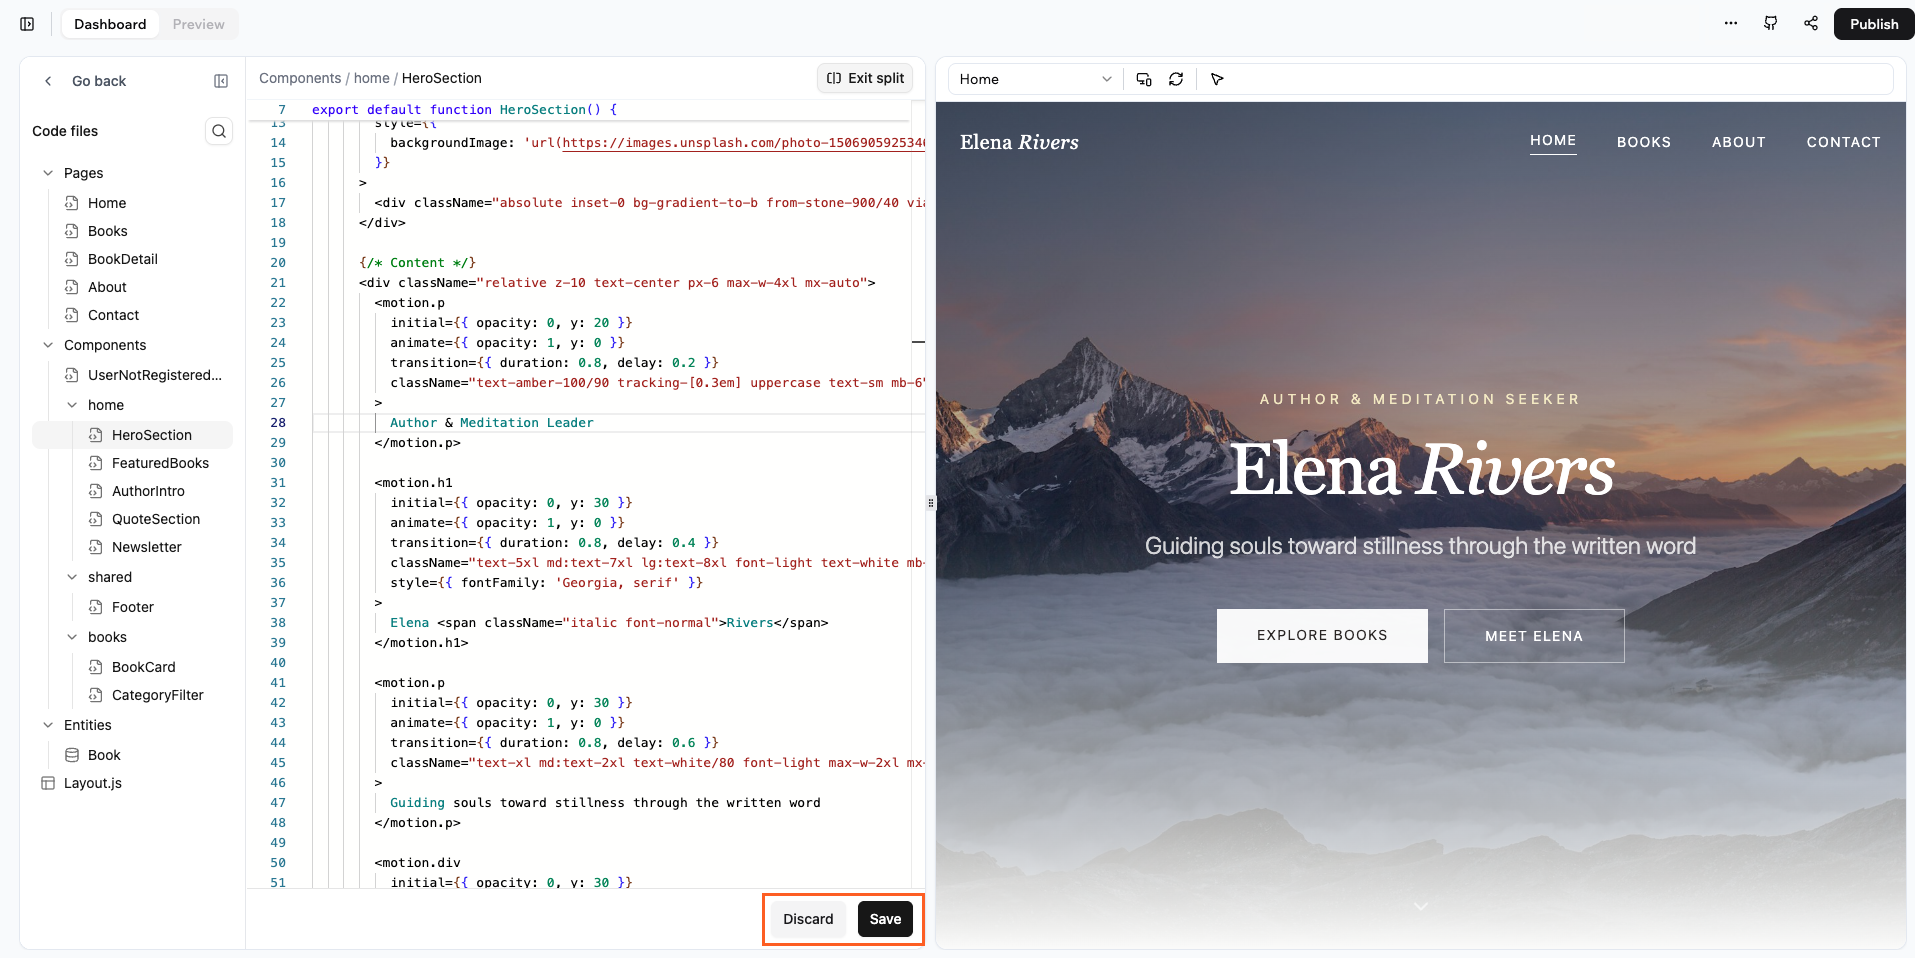This screenshot has width=1915, height=958.
Task: Refresh the live preview
Action: [x=1177, y=79]
